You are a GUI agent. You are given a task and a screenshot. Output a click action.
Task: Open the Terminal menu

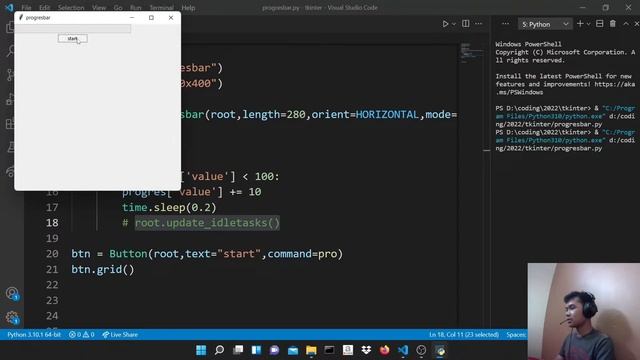click(161, 8)
